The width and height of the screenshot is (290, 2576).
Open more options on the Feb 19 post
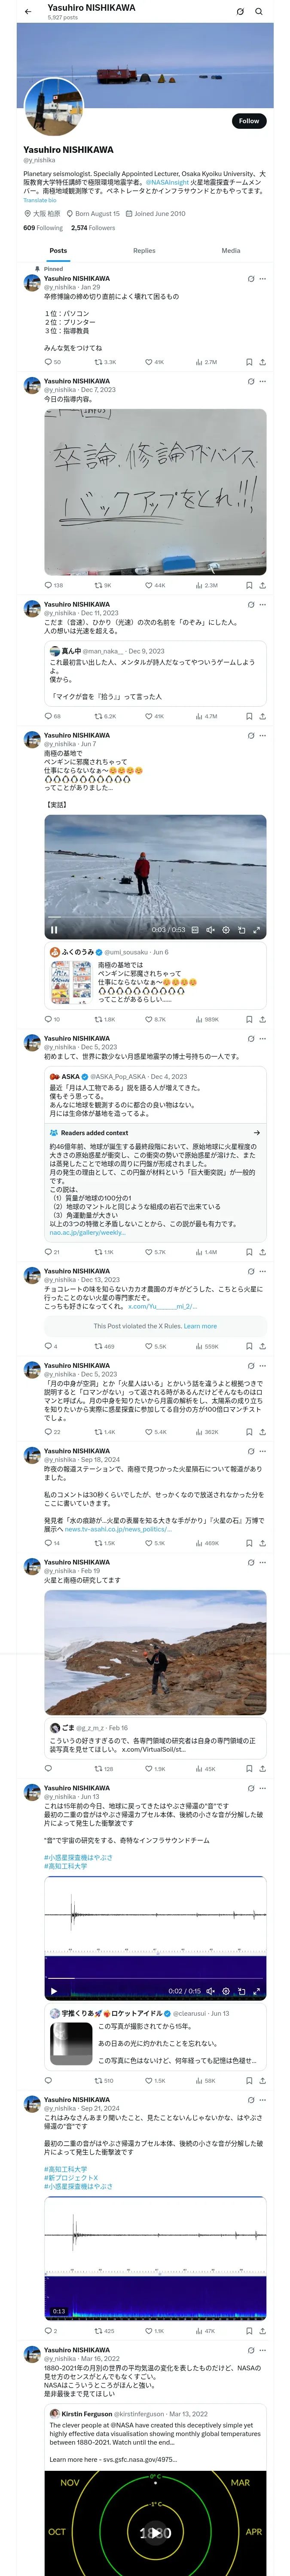(x=263, y=1562)
